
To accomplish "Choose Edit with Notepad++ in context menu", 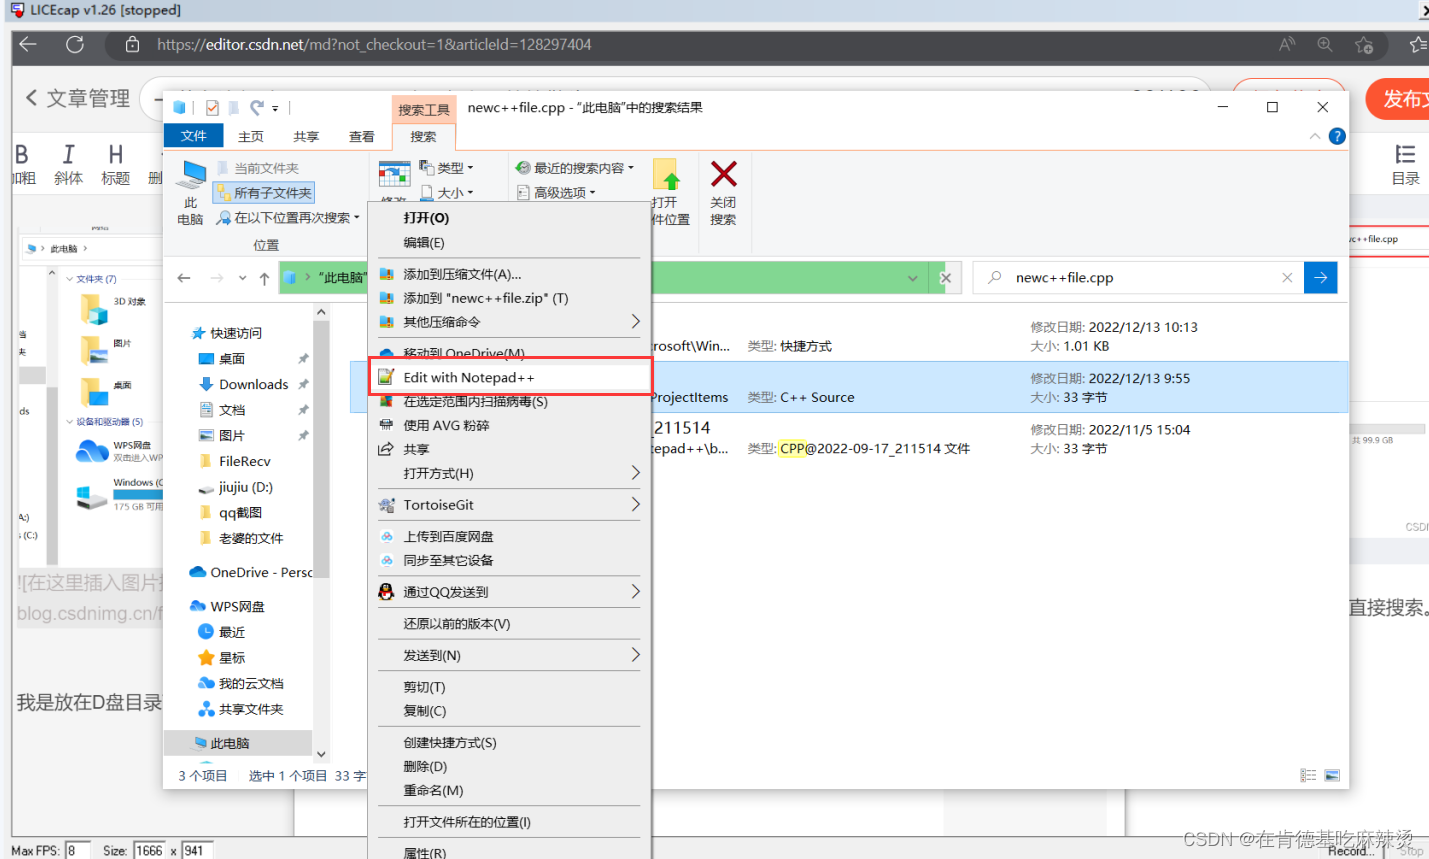I will 509,377.
